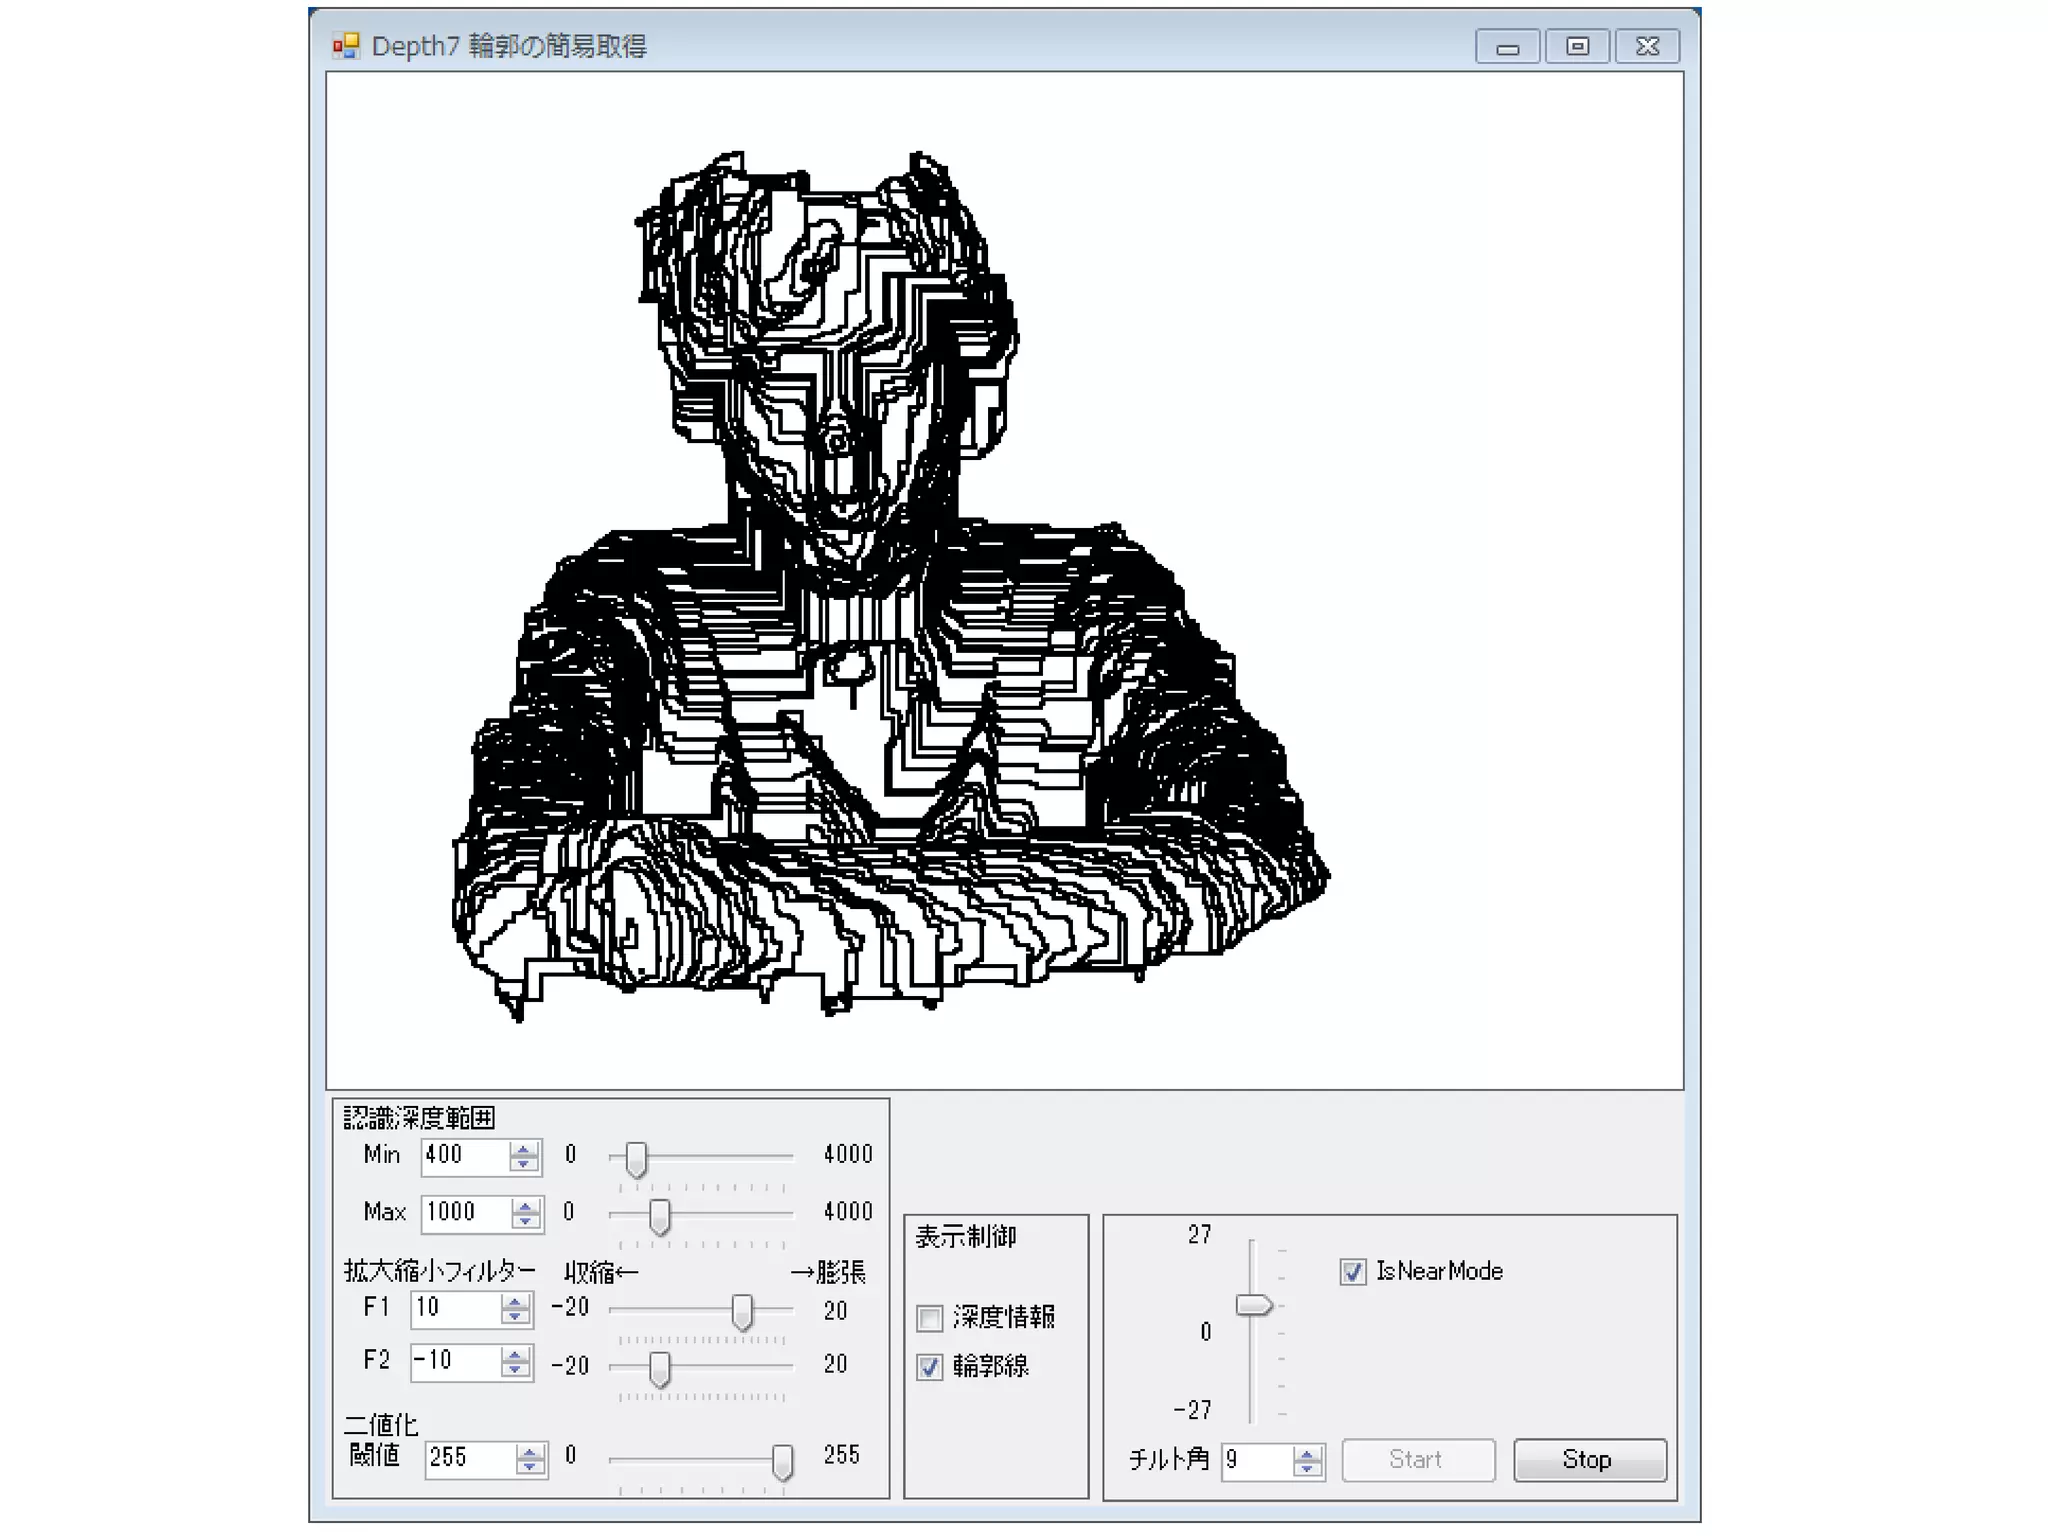Uncheck the 輪郭線 checkbox
Viewport: 2048px width, 1536px height.
(x=930, y=1367)
